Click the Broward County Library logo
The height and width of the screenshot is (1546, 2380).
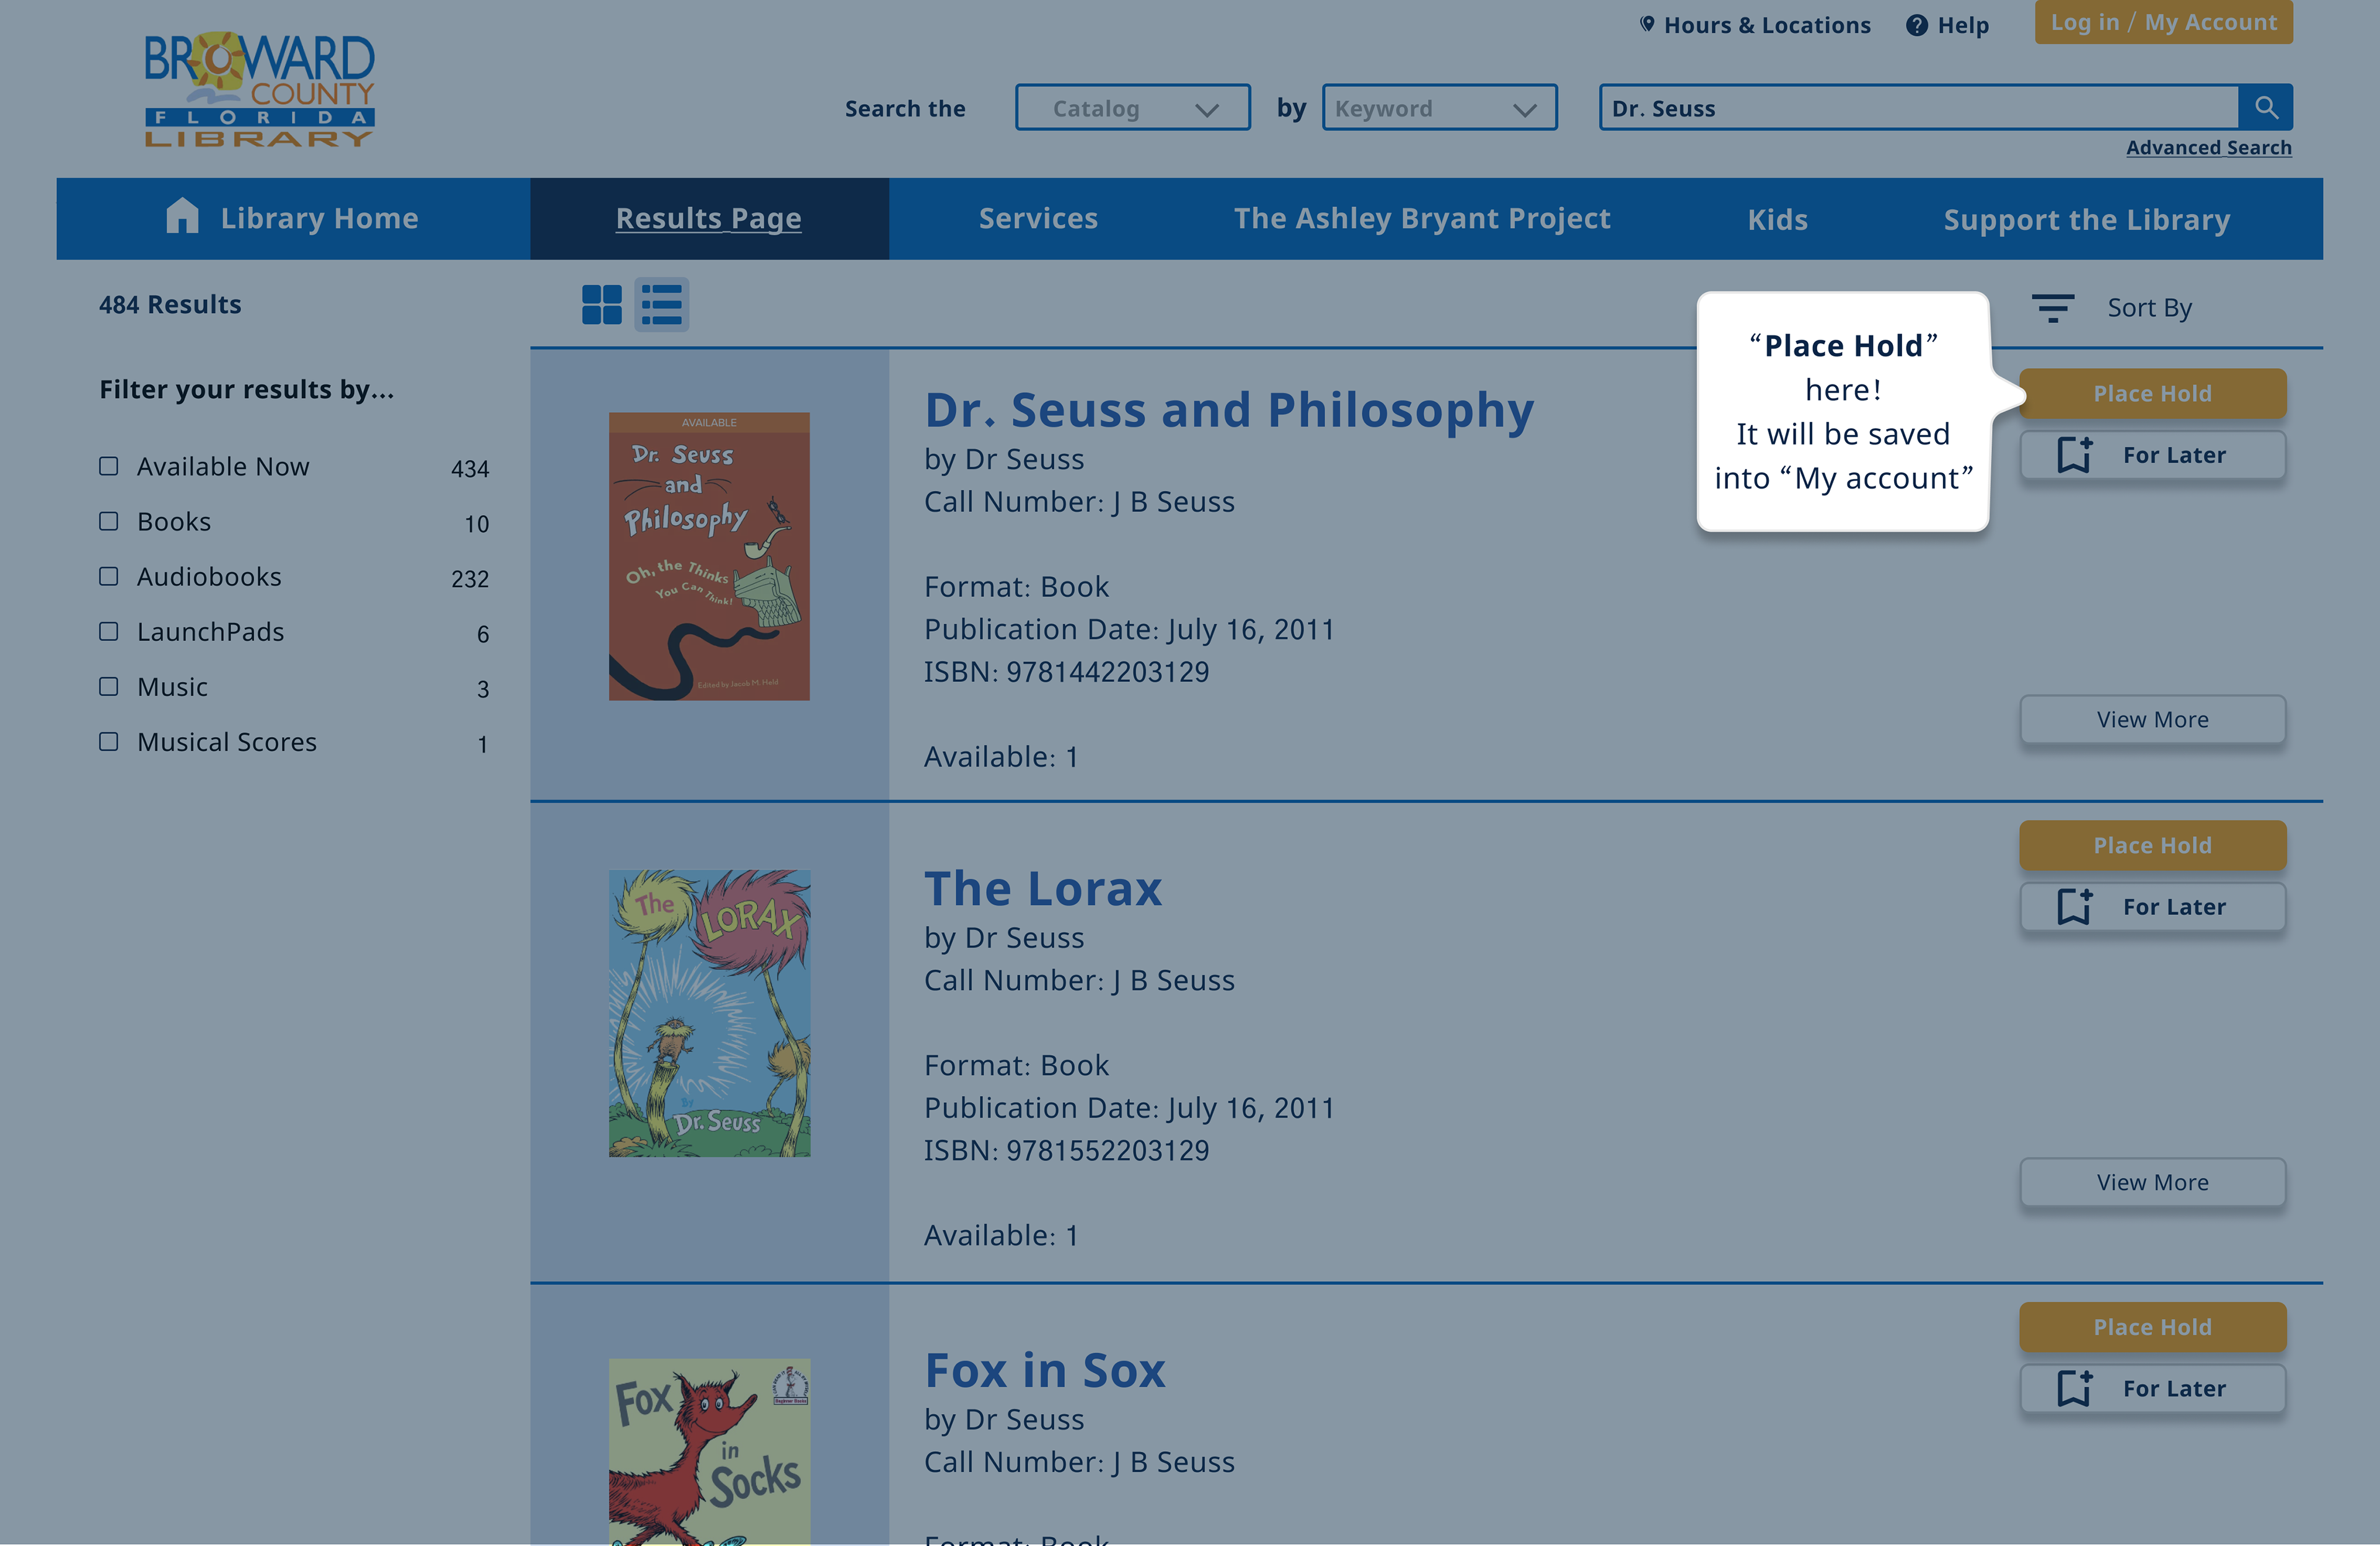tap(259, 90)
